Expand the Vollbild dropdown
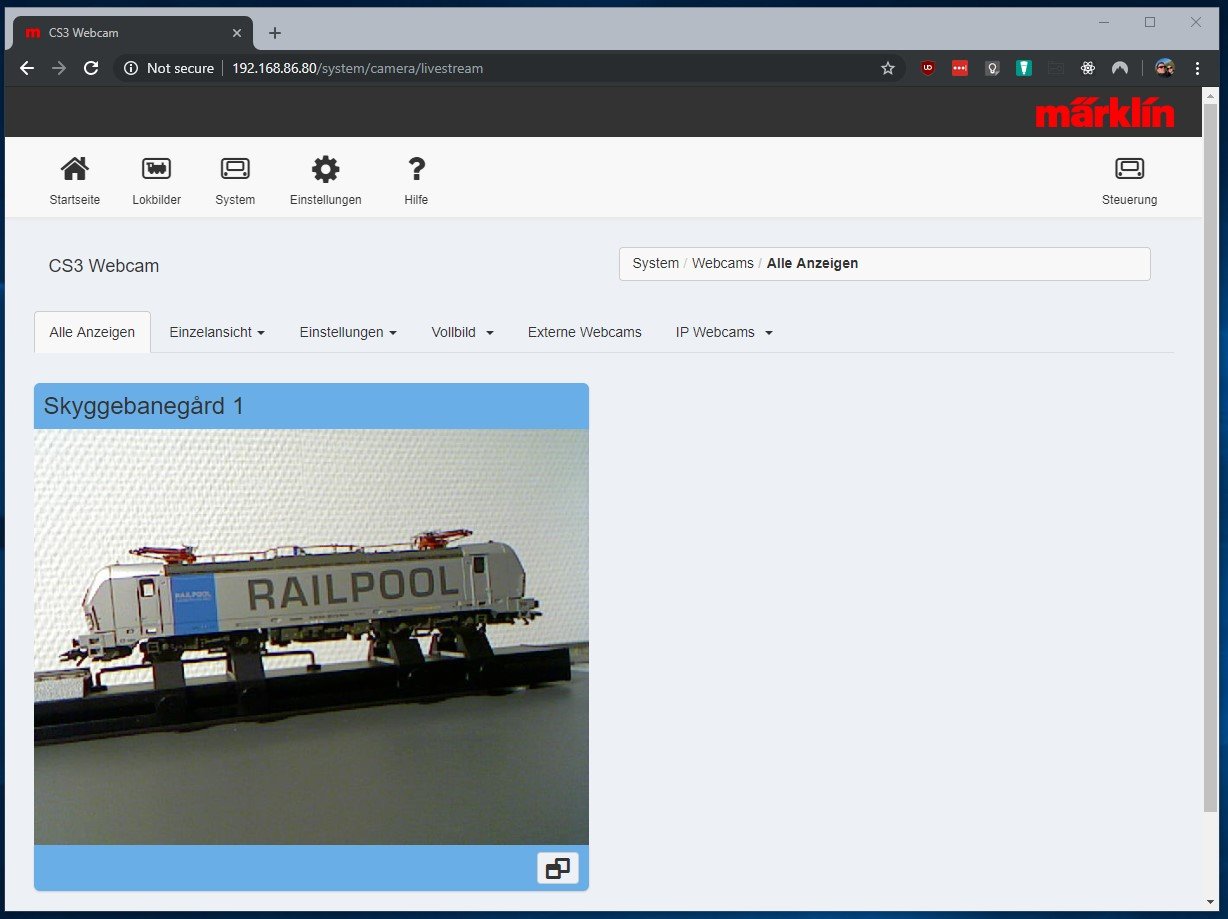 click(462, 332)
